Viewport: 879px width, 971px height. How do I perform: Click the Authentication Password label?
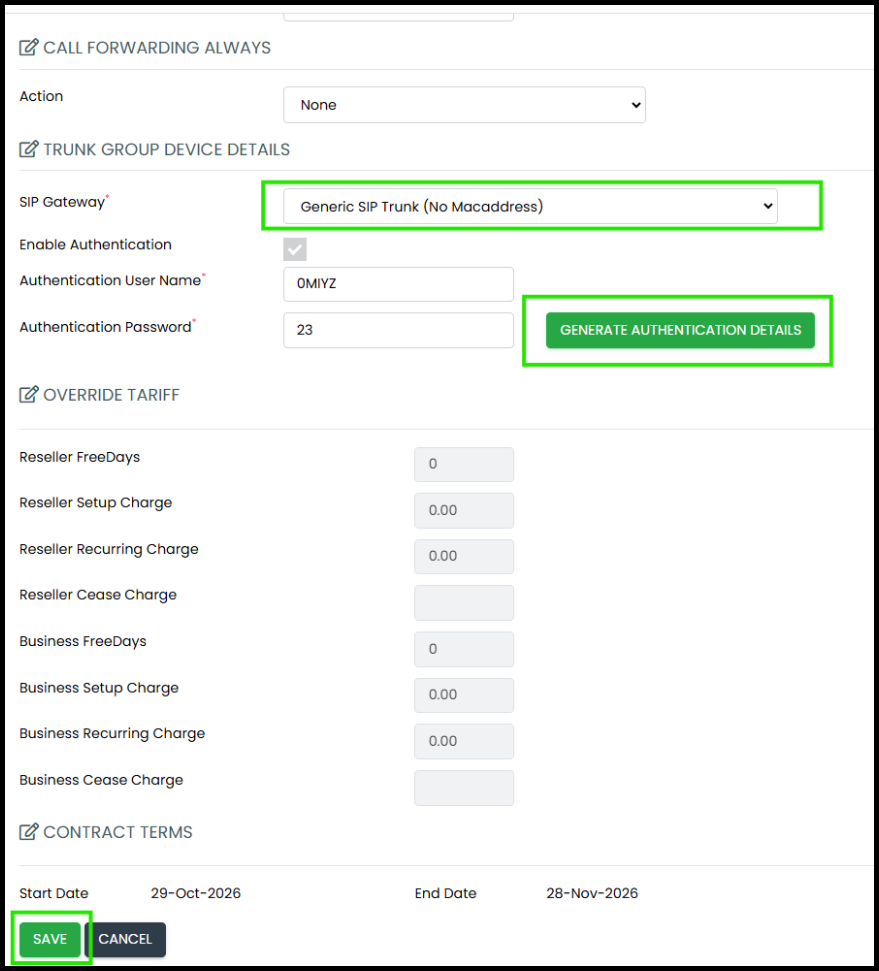(105, 327)
